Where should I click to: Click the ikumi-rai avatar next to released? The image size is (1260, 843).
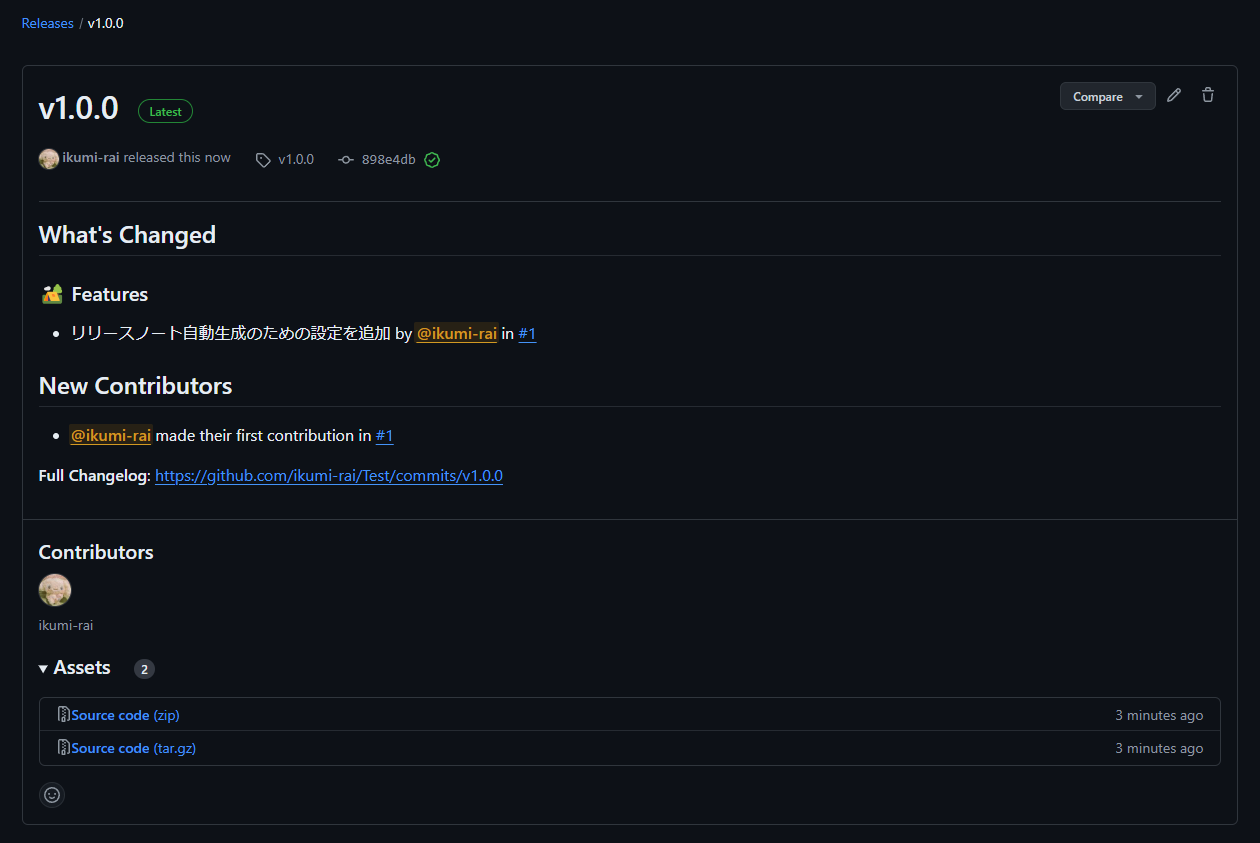tap(49, 159)
